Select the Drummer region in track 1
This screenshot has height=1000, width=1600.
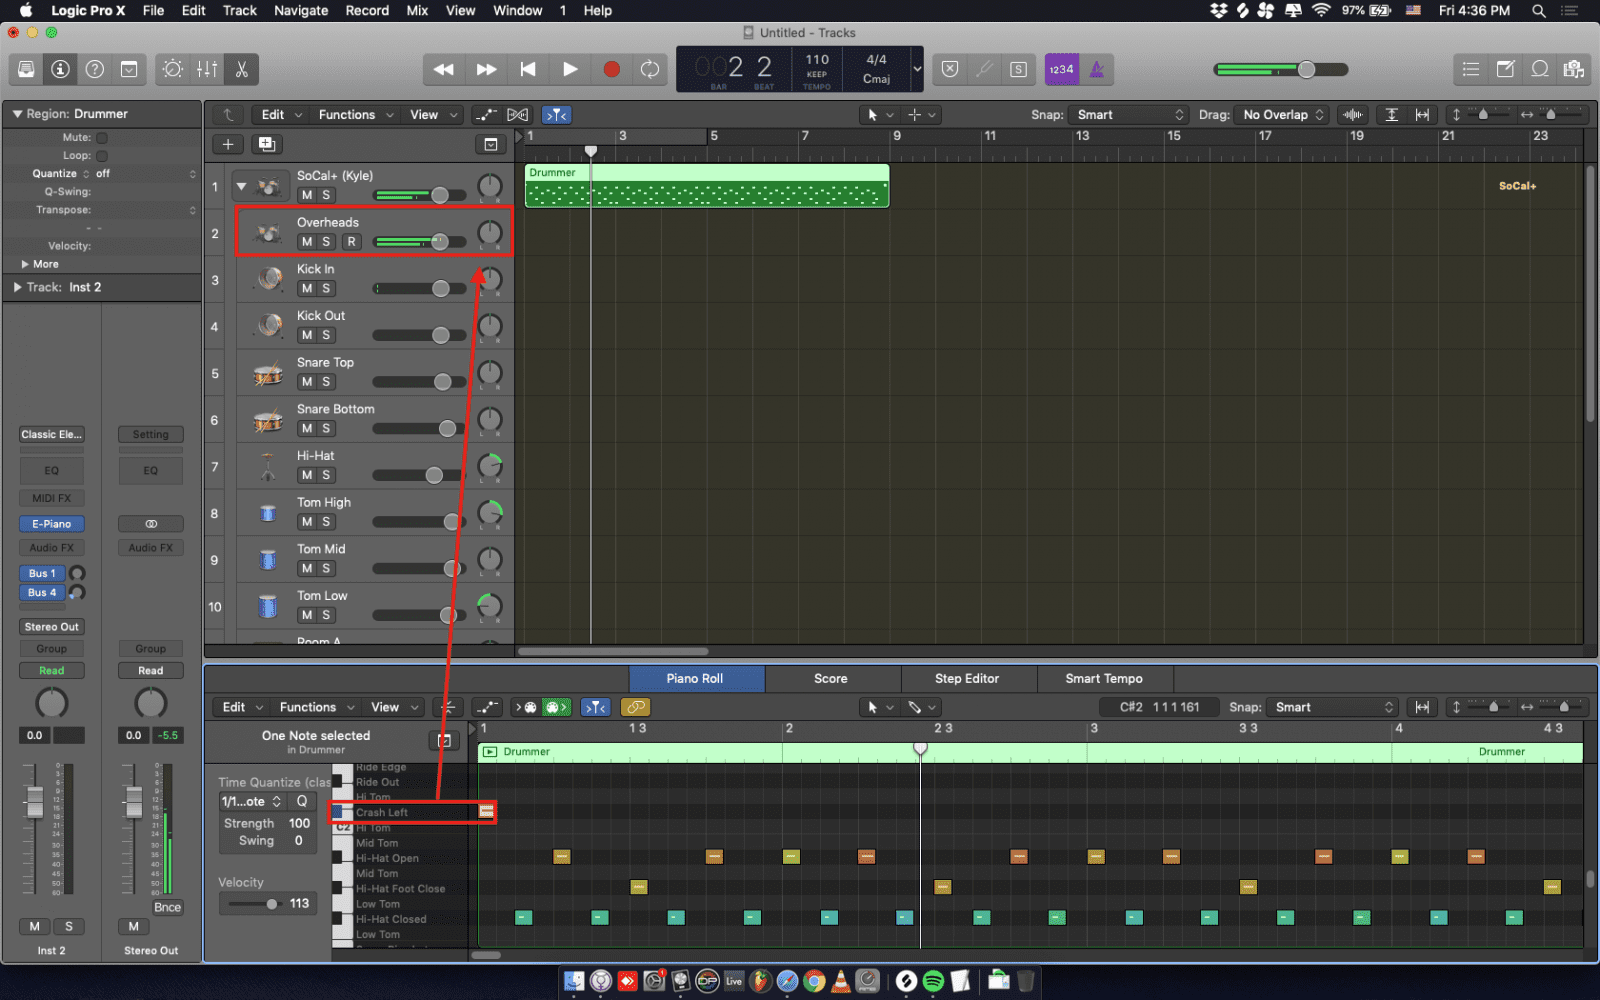pyautogui.click(x=707, y=186)
